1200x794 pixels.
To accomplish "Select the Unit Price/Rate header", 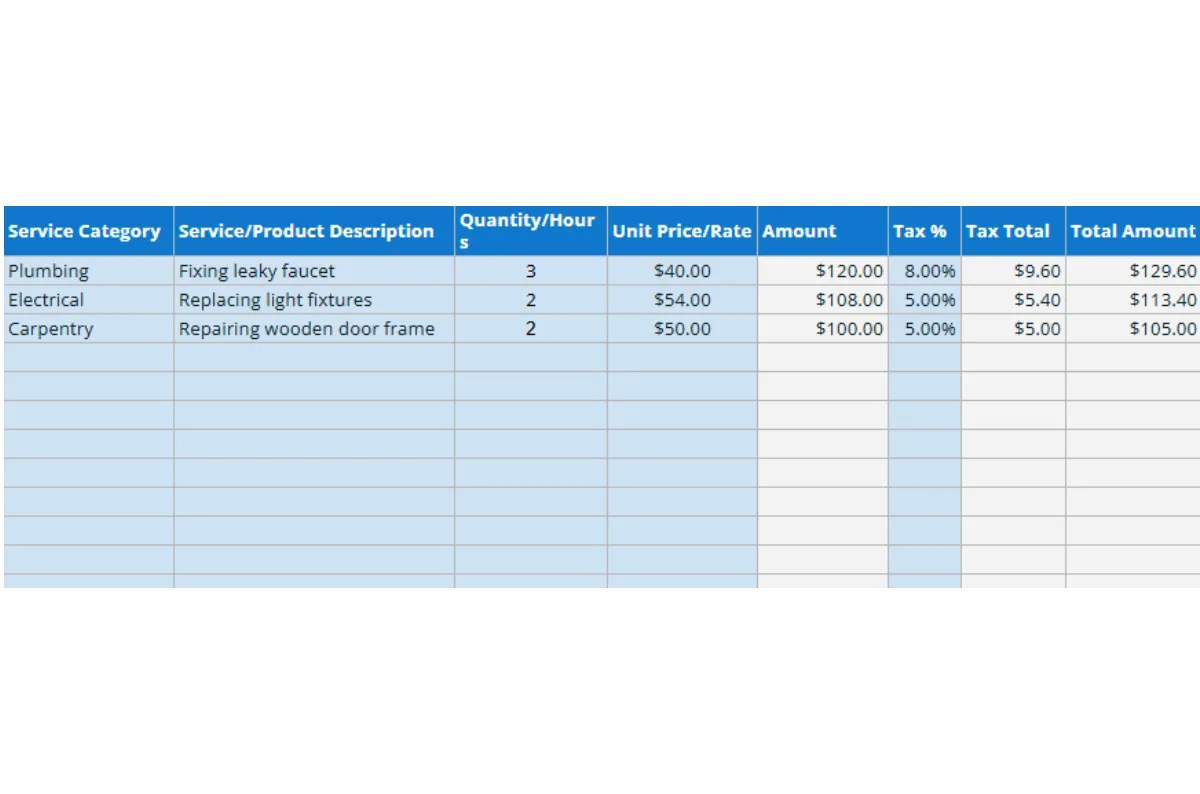I will point(681,231).
